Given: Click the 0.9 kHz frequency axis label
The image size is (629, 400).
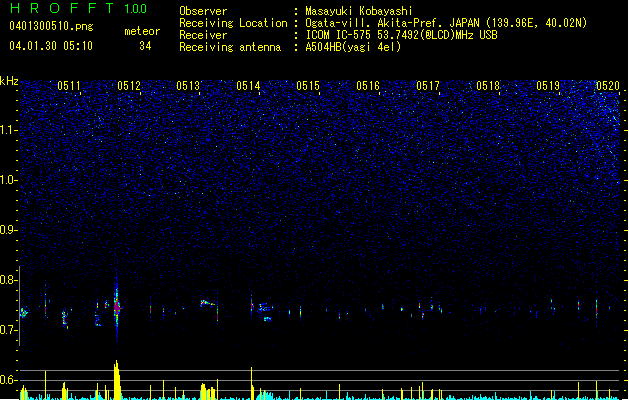Looking at the screenshot, I should 9,230.
